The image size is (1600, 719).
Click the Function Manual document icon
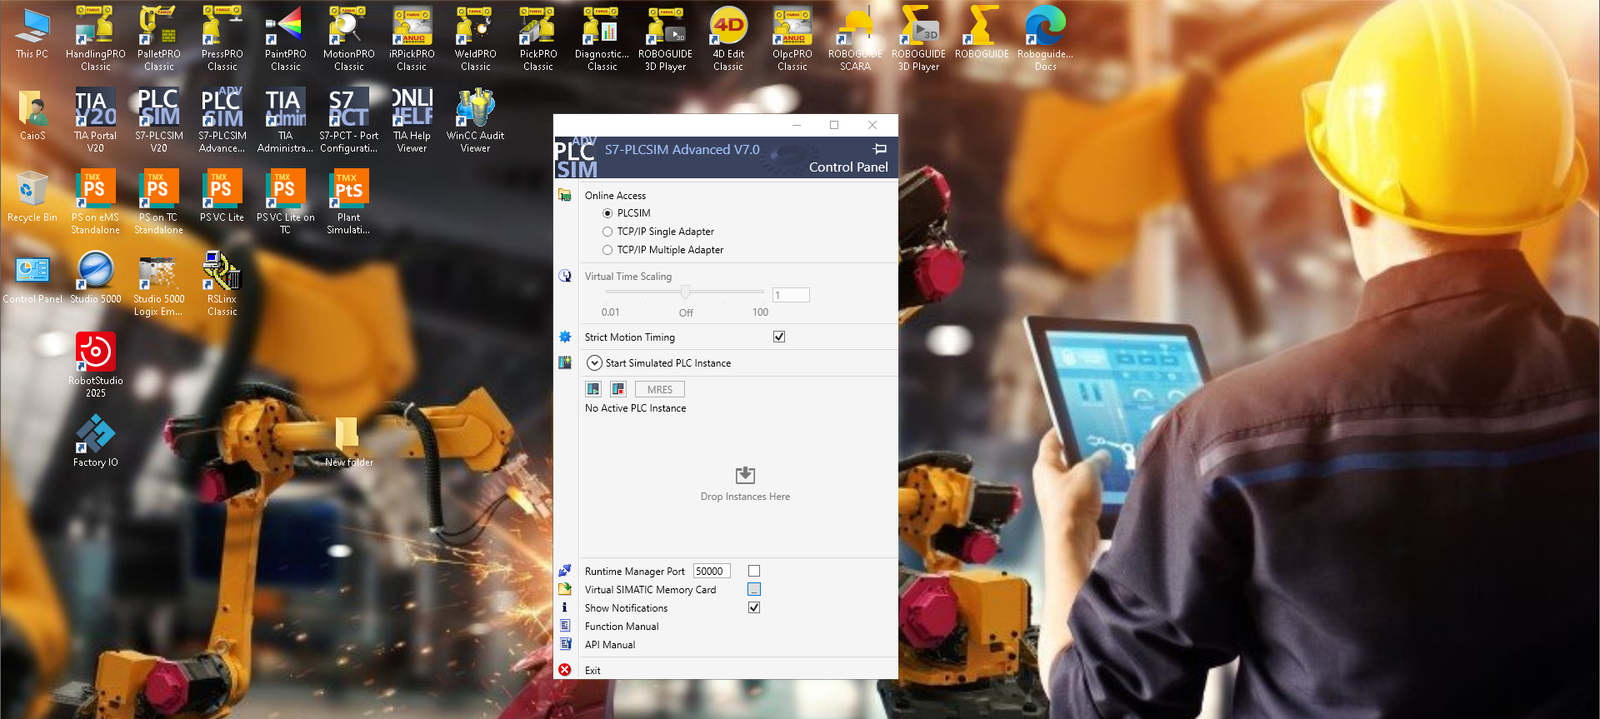[x=565, y=626]
